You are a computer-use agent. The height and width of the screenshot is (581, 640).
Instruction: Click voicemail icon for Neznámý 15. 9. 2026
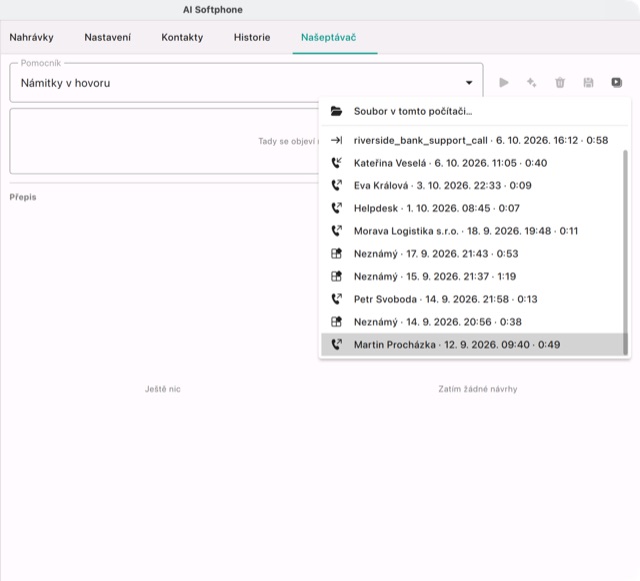[x=336, y=276]
